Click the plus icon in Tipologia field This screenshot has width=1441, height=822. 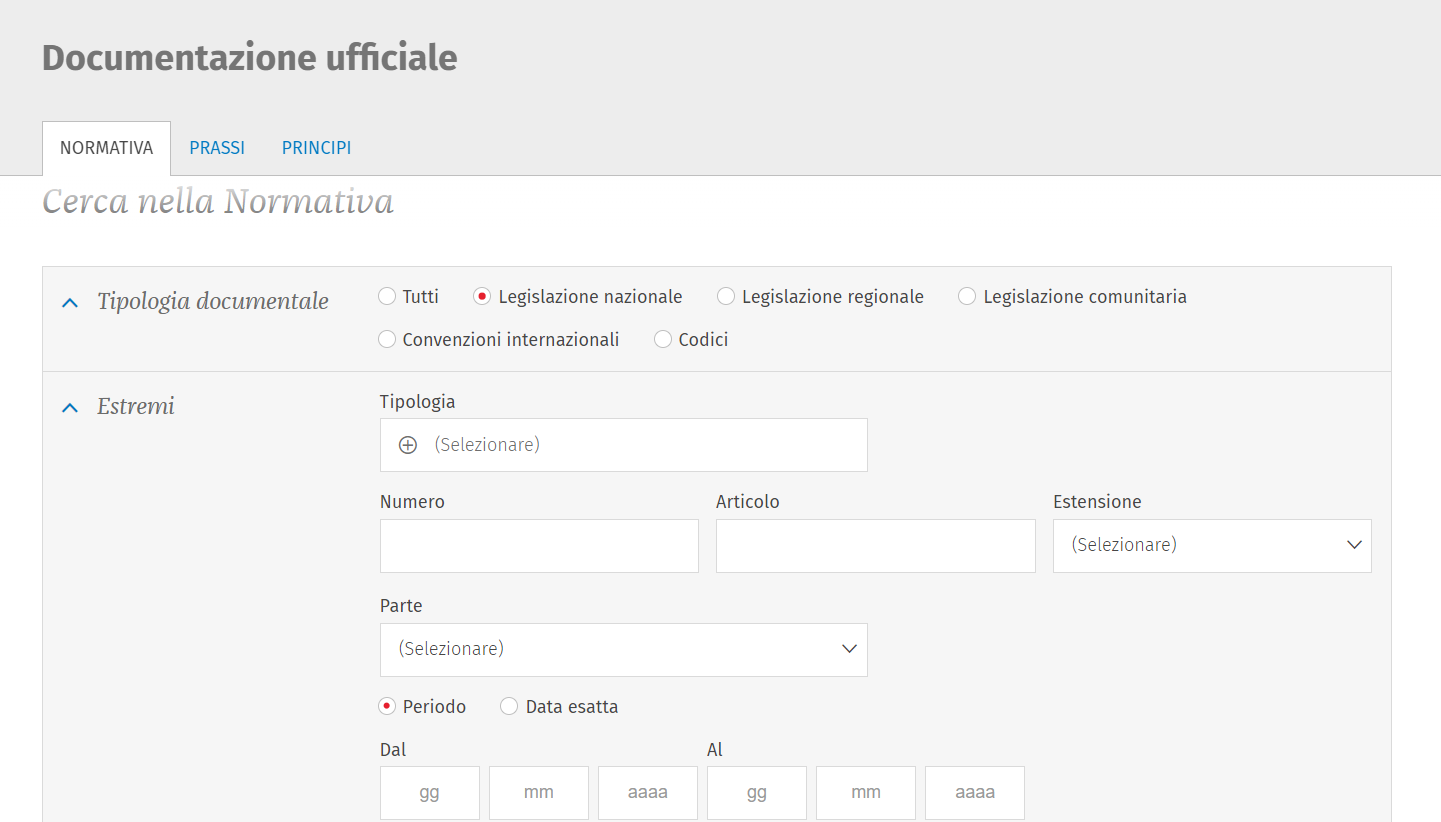click(x=408, y=445)
